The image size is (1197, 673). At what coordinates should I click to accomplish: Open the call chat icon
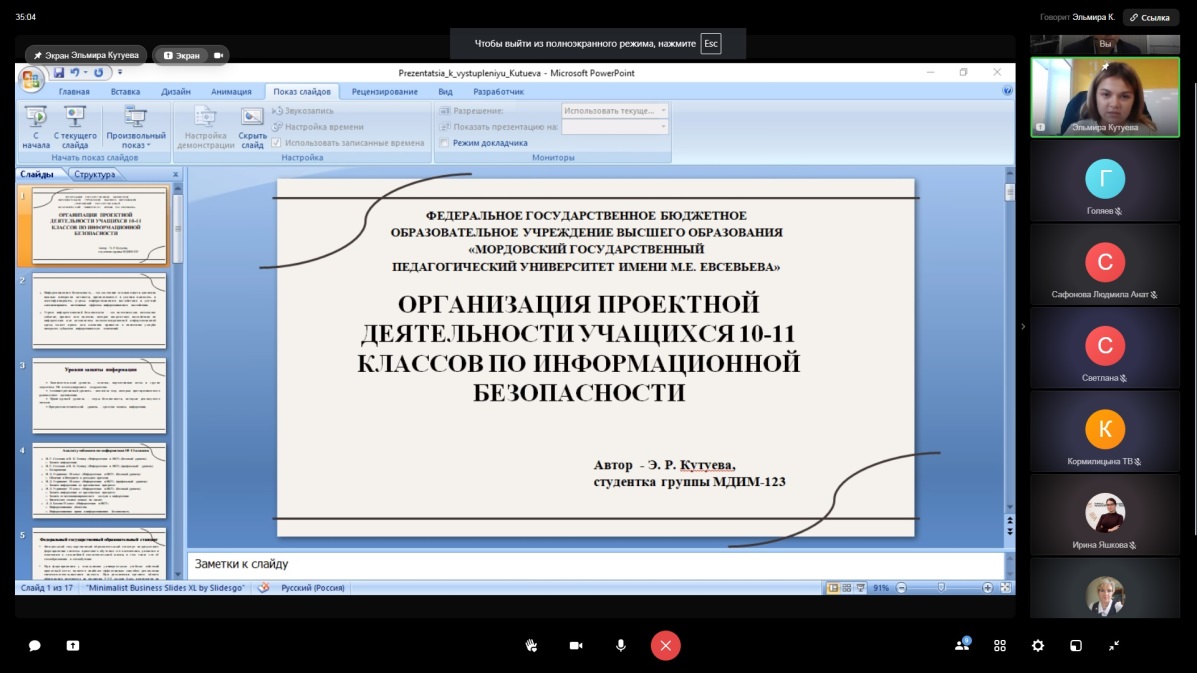(x=34, y=646)
